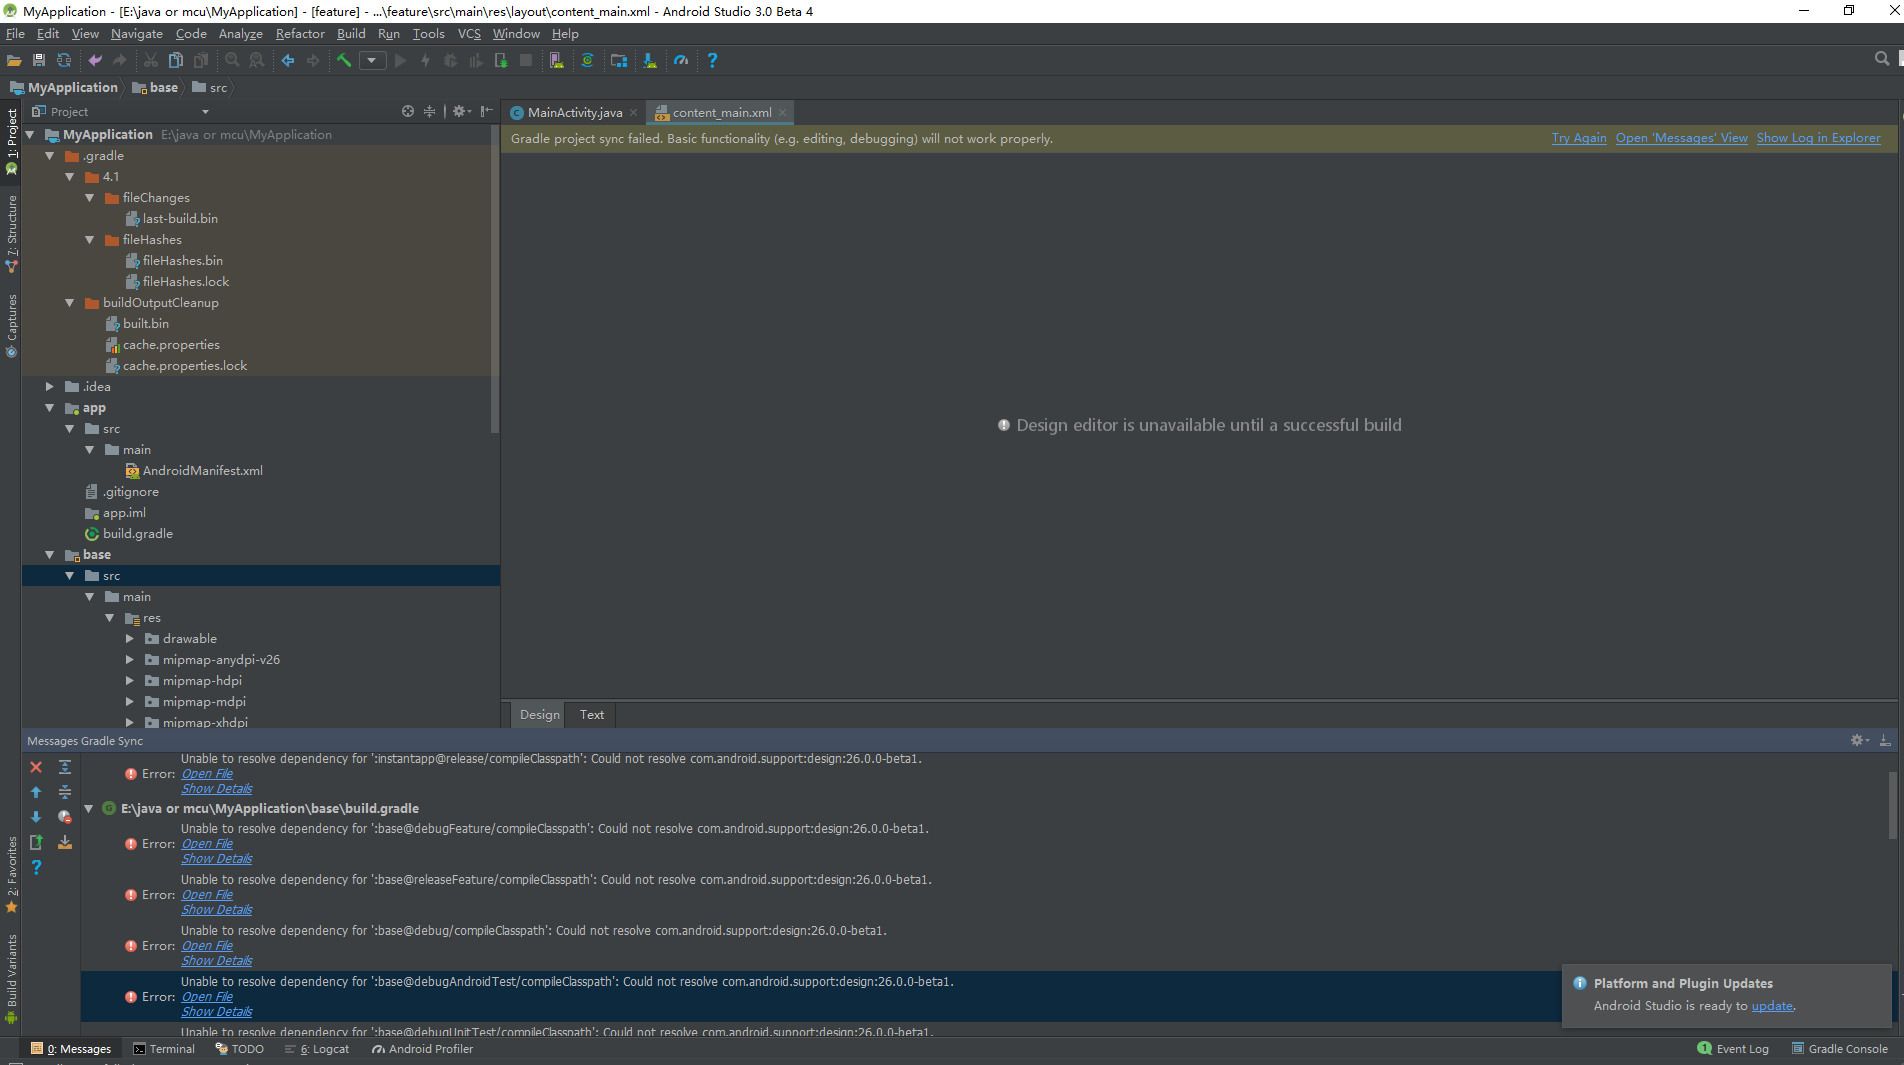Toggle the Gradle Console tool window

[1839, 1049]
